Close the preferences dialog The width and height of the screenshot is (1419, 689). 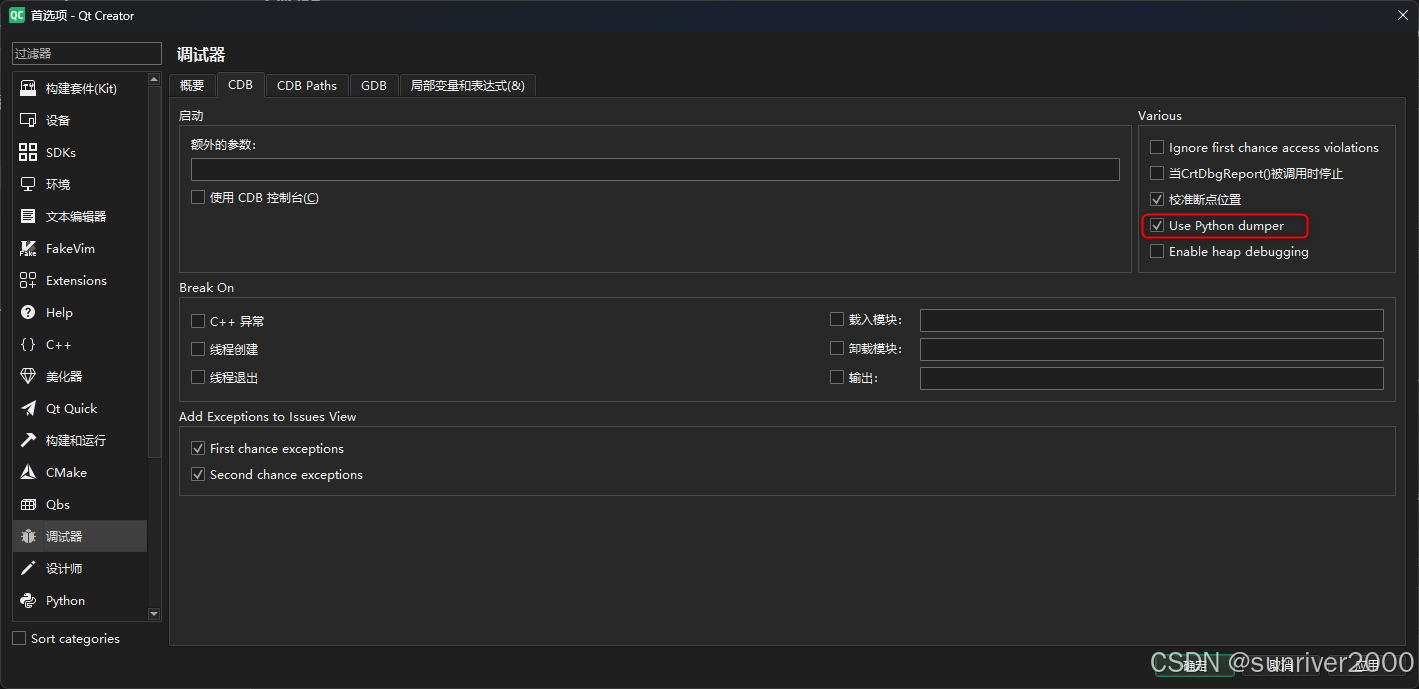[1402, 15]
